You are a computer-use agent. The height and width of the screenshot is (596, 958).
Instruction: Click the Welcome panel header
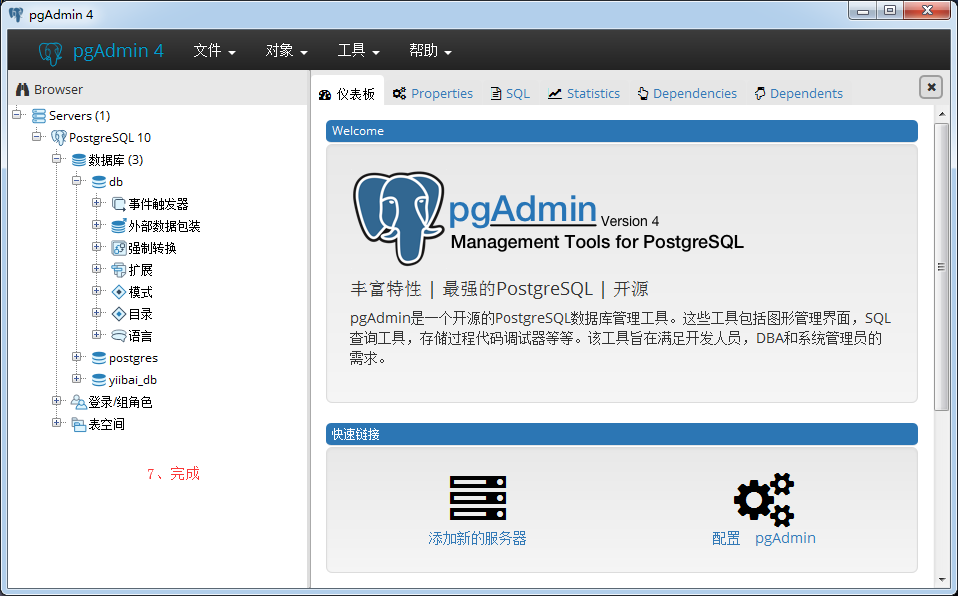point(621,131)
